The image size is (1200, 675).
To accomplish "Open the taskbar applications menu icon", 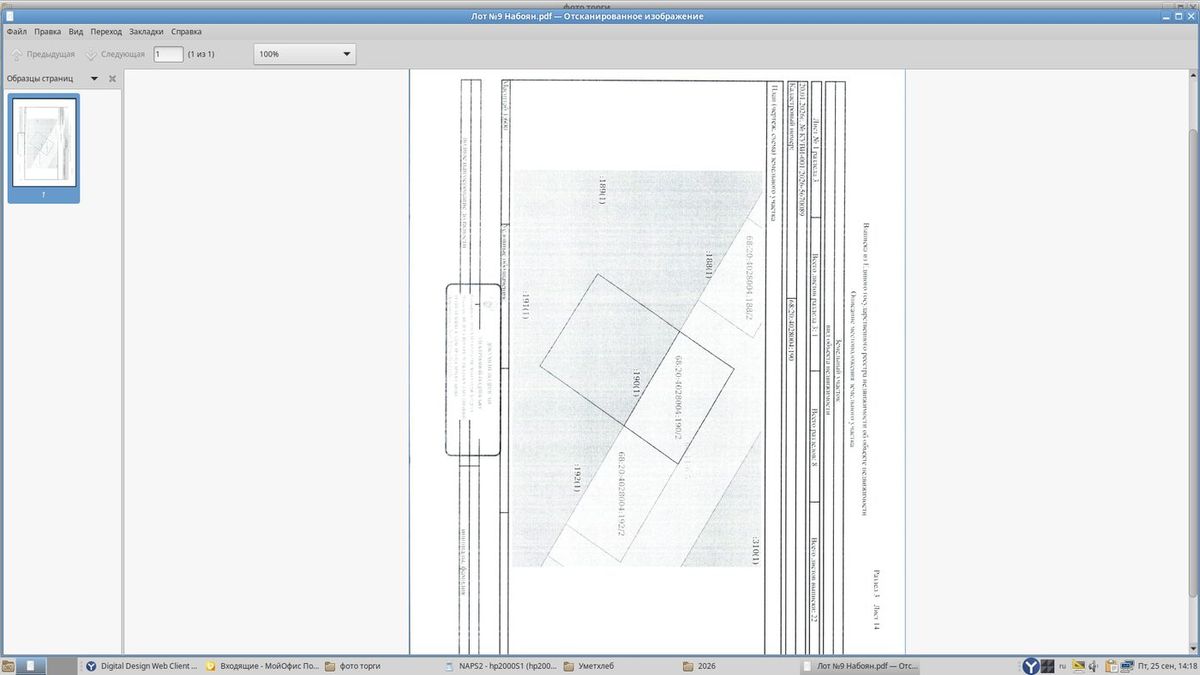I will pyautogui.click(x=8, y=666).
